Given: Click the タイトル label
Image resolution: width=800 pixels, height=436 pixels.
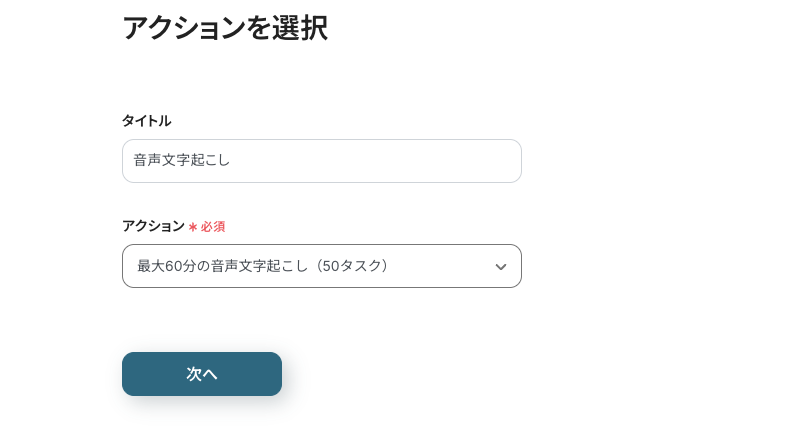Looking at the screenshot, I should 146,121.
